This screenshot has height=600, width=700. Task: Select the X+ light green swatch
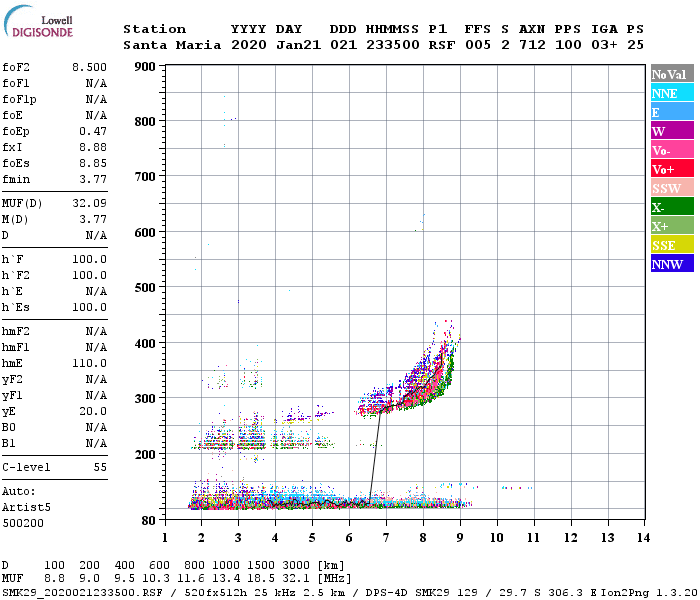672,226
